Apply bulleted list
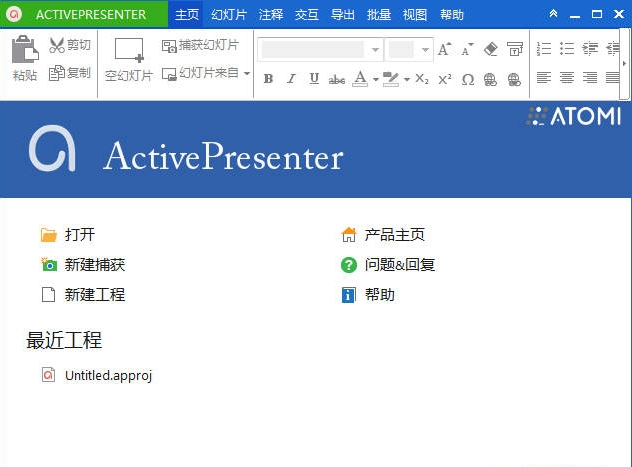 tap(567, 49)
